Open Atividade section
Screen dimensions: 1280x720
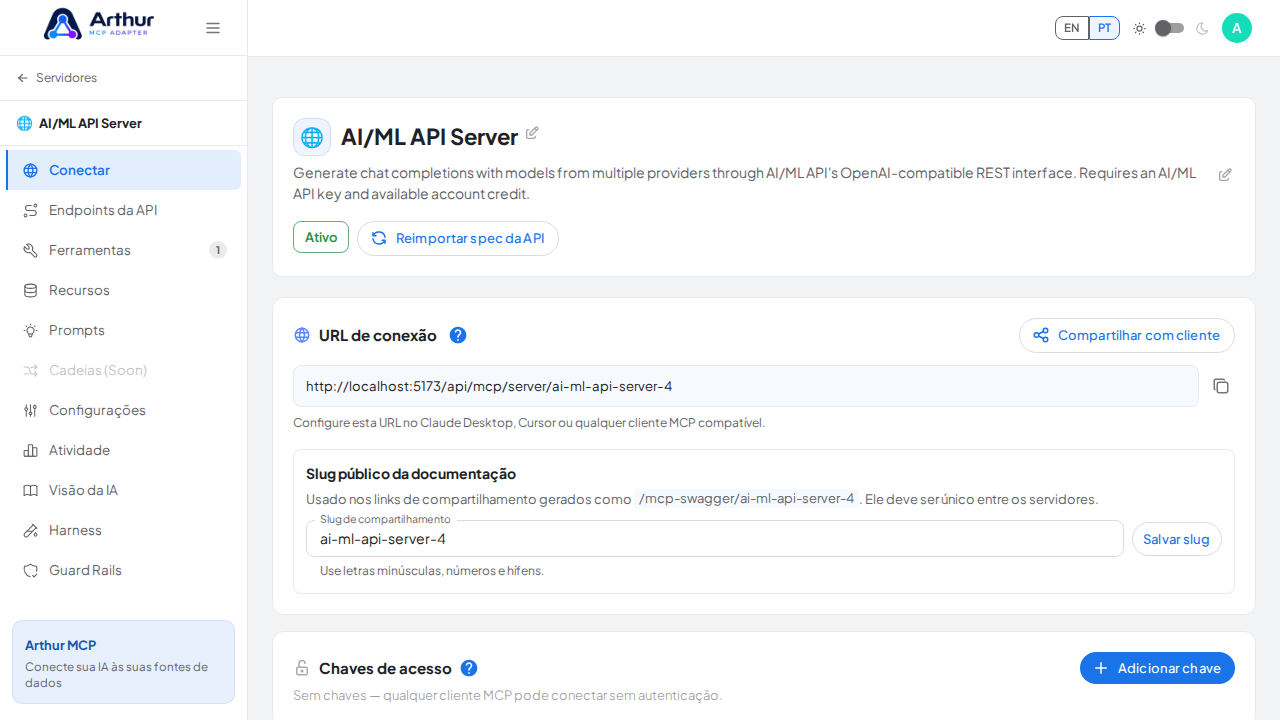coord(123,450)
